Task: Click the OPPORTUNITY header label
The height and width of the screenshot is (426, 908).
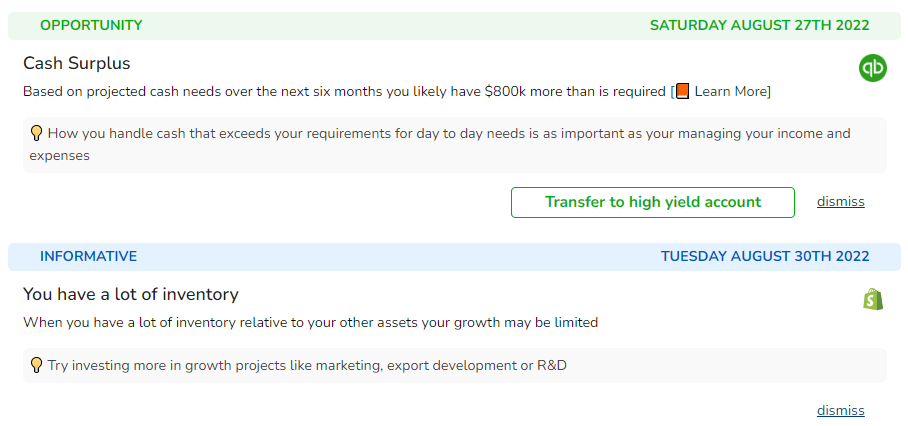Action: [91, 25]
